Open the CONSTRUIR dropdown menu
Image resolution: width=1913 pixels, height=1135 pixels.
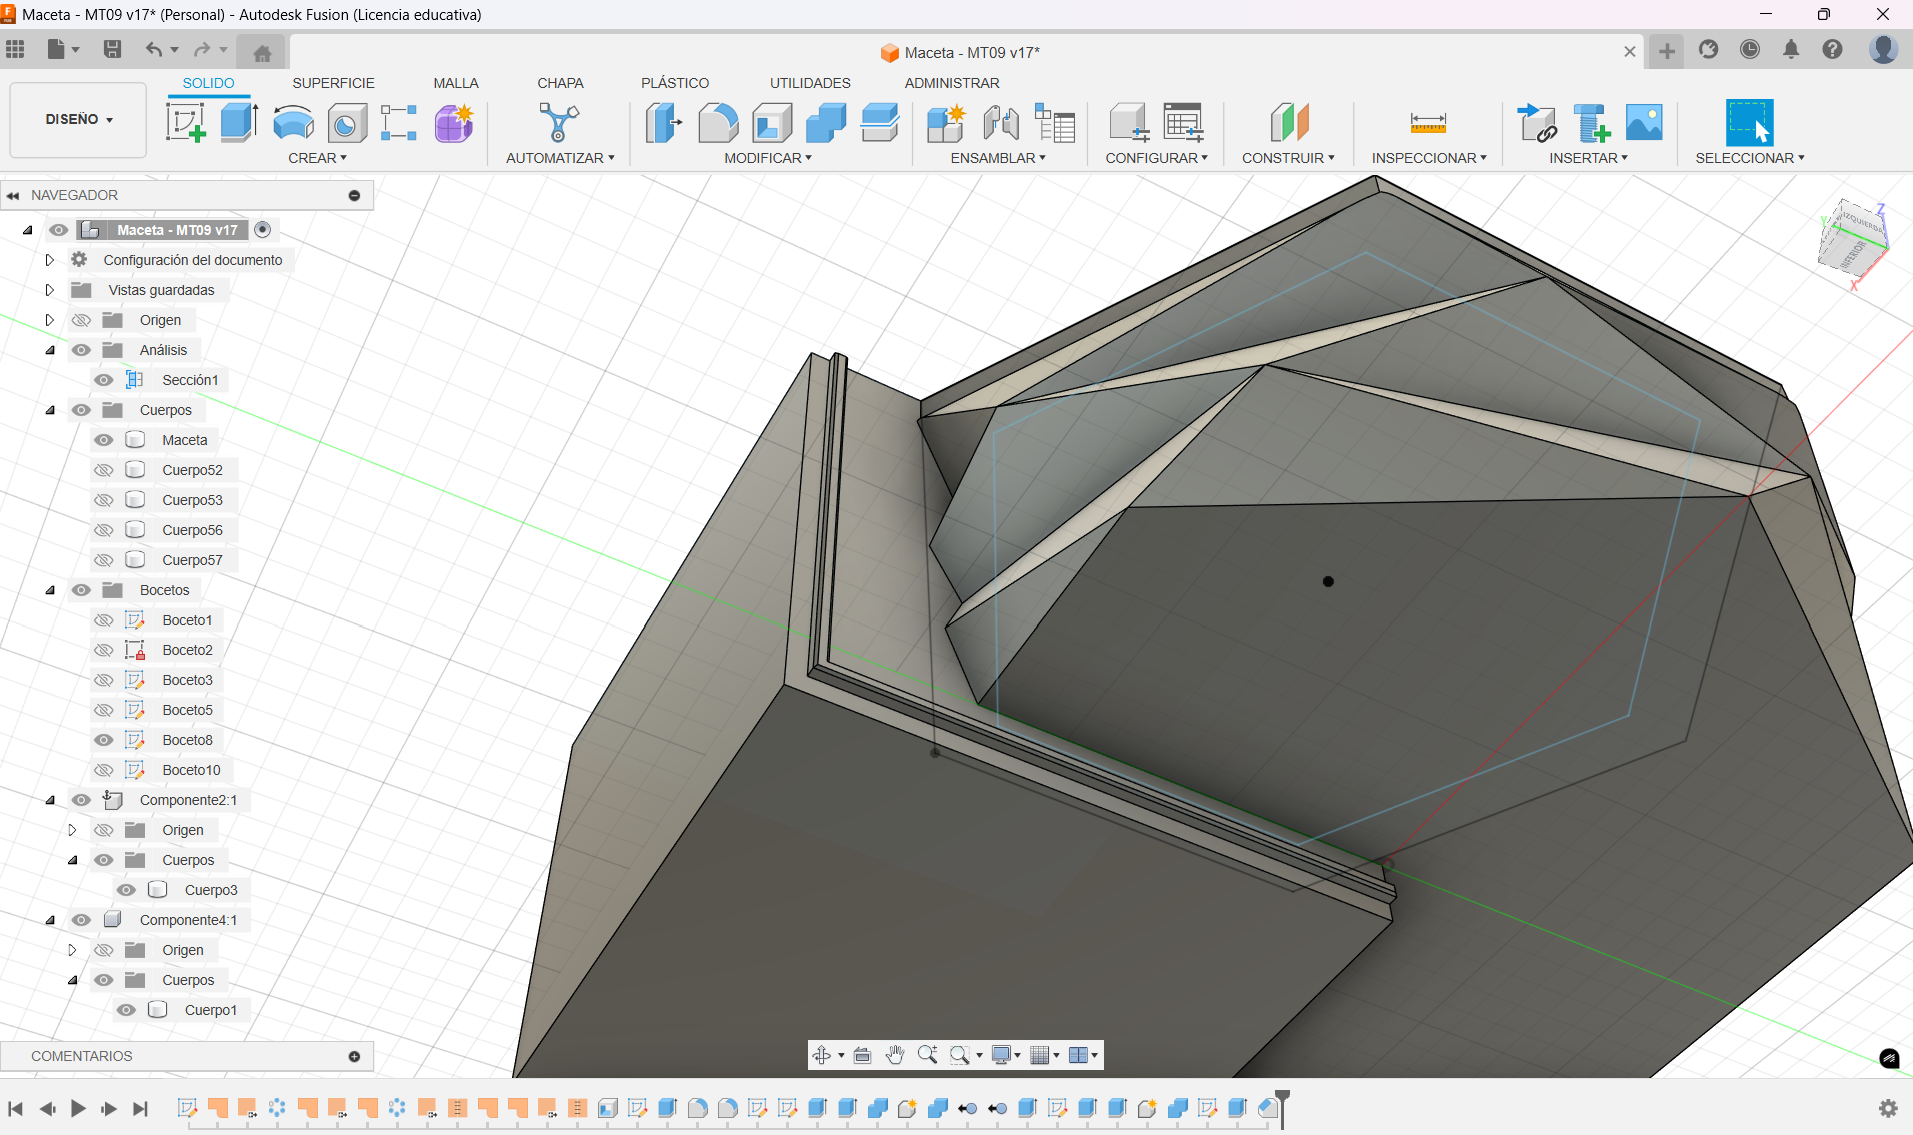click(1288, 158)
